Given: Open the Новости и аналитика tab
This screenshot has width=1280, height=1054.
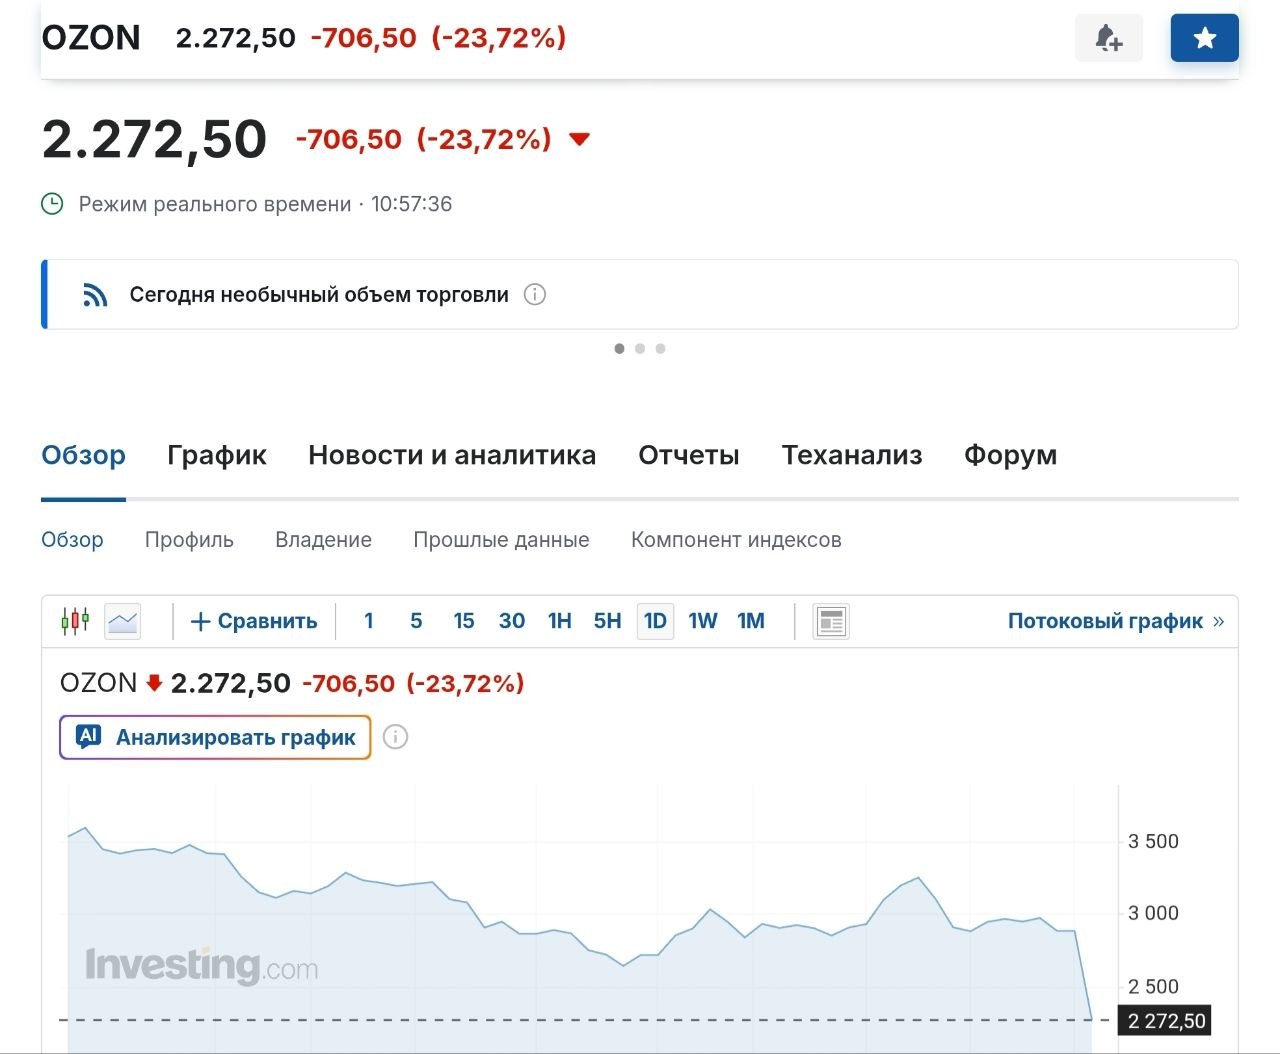Looking at the screenshot, I should pos(452,455).
